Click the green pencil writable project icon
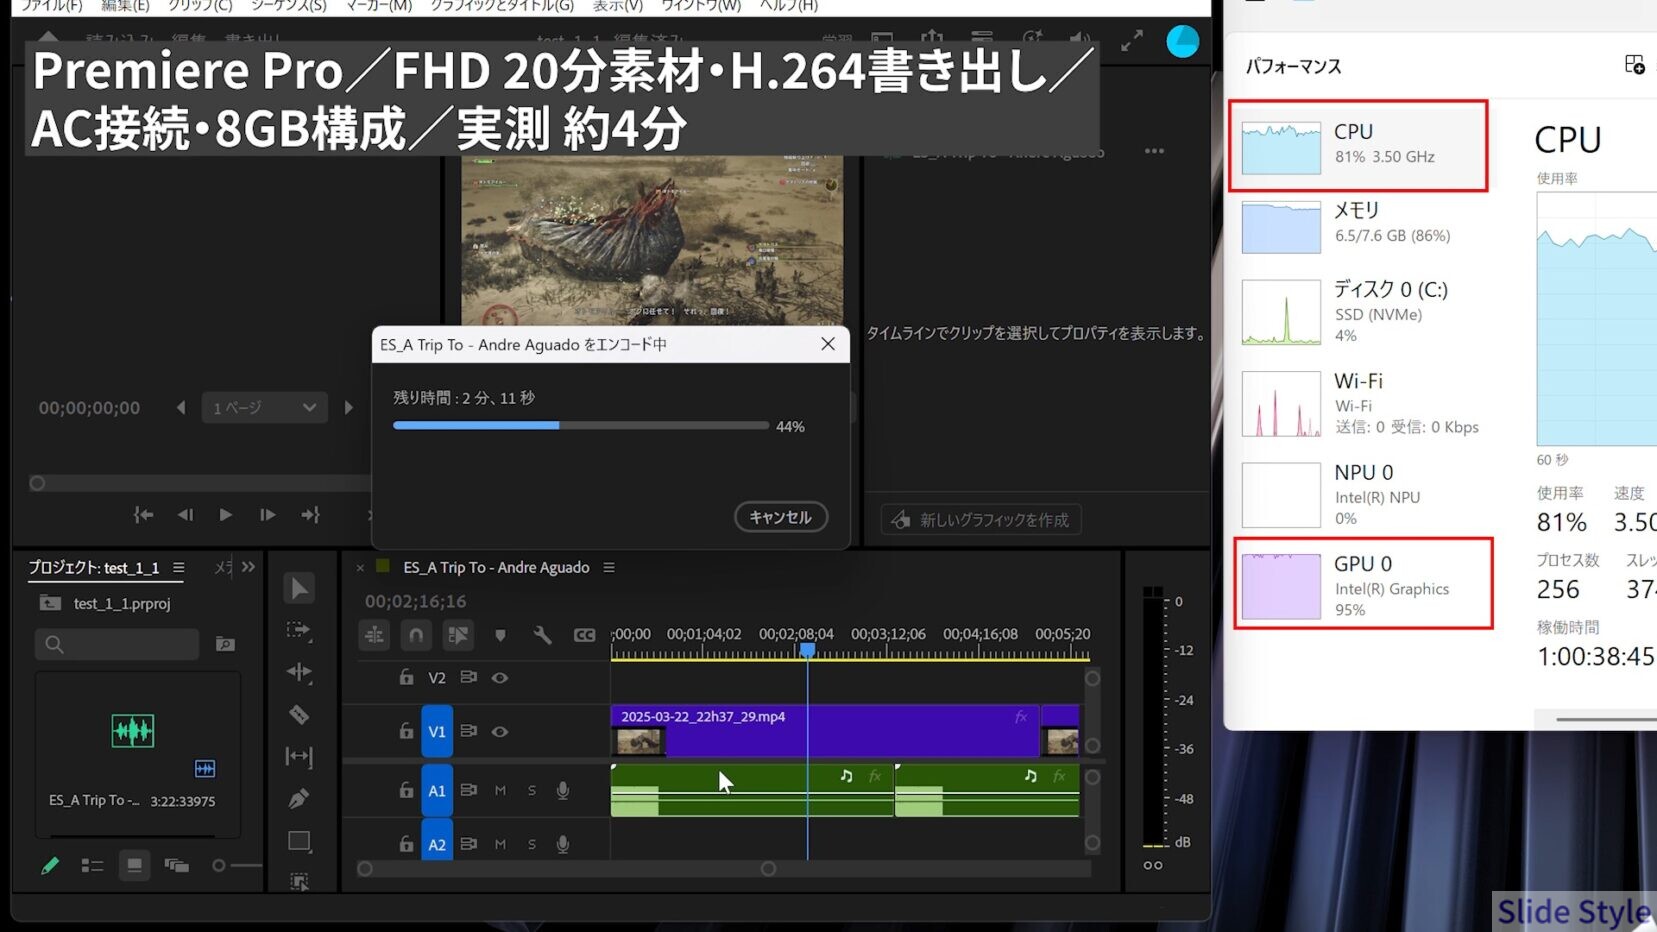 [50, 865]
